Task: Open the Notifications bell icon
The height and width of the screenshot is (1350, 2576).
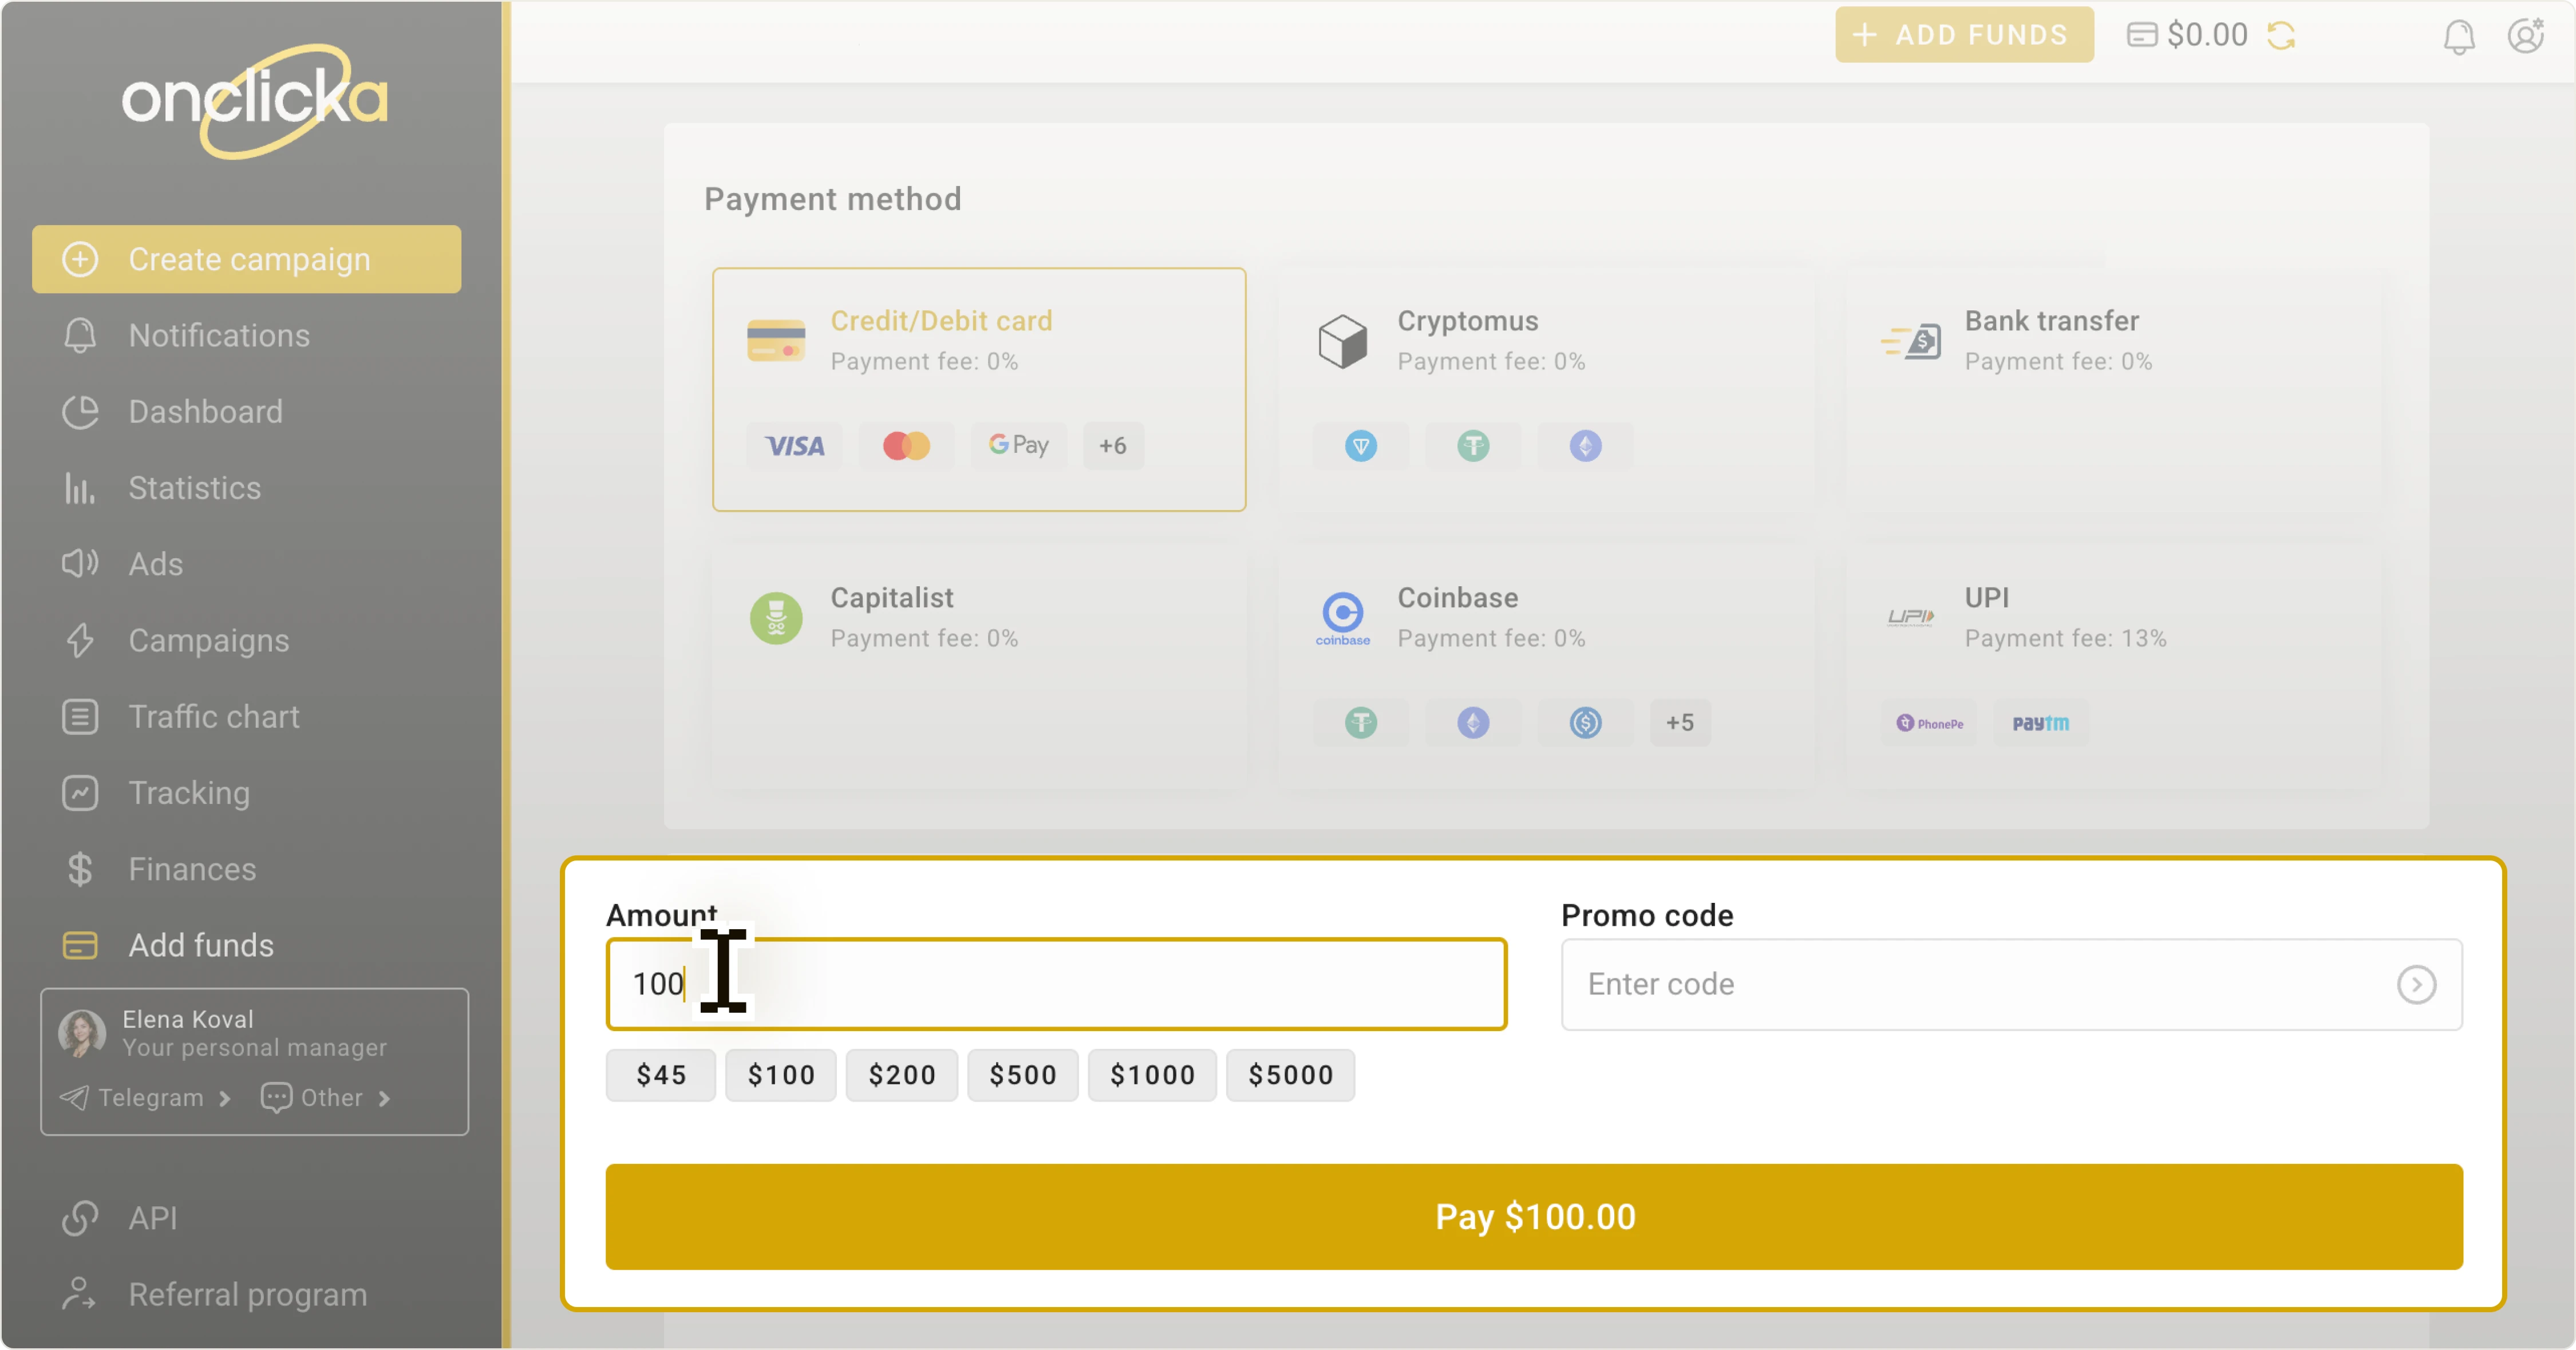Action: click(2459, 35)
